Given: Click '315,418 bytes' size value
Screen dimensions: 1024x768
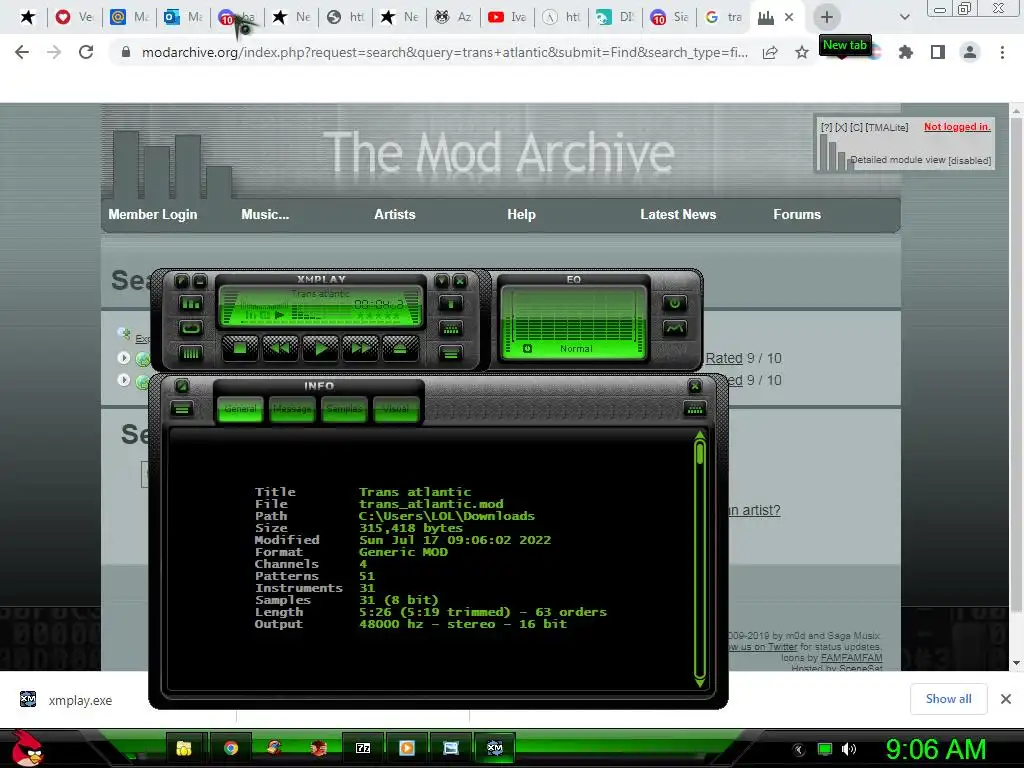Looking at the screenshot, I should coord(411,528).
